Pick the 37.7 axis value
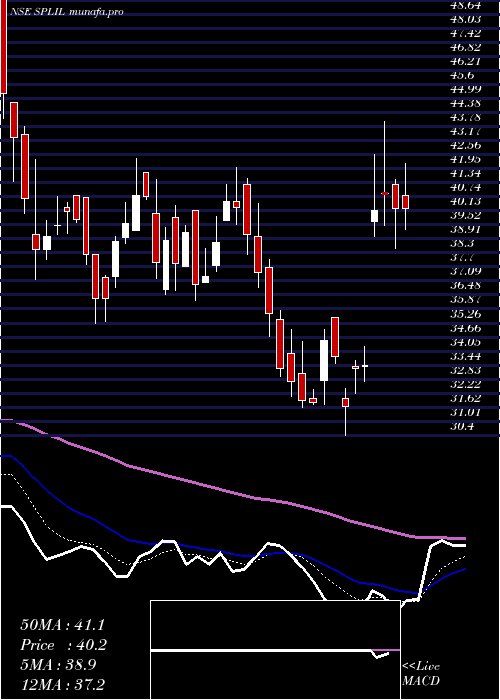Viewport: 500px width, 700px height. pyautogui.click(x=464, y=258)
